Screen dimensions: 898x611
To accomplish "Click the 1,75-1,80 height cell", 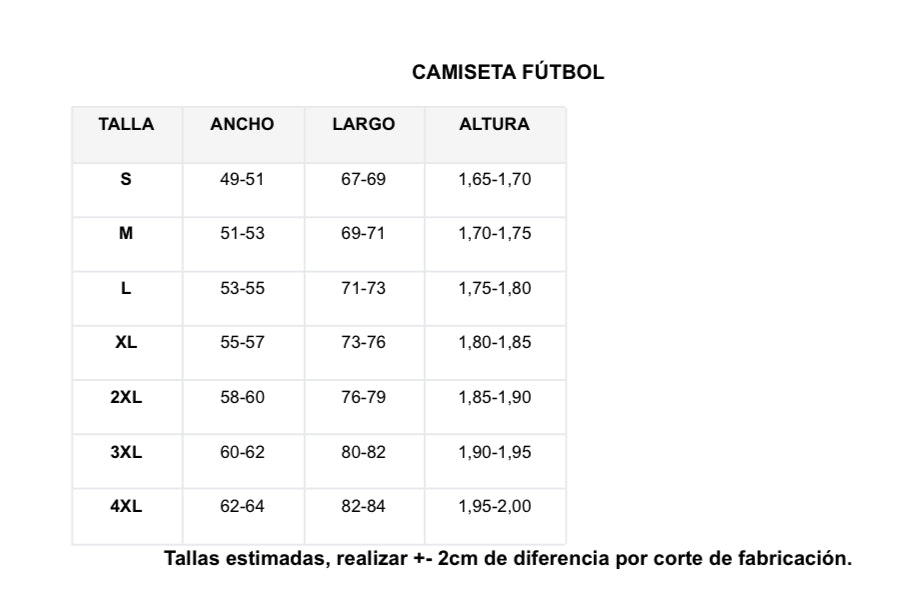I will [x=494, y=288].
